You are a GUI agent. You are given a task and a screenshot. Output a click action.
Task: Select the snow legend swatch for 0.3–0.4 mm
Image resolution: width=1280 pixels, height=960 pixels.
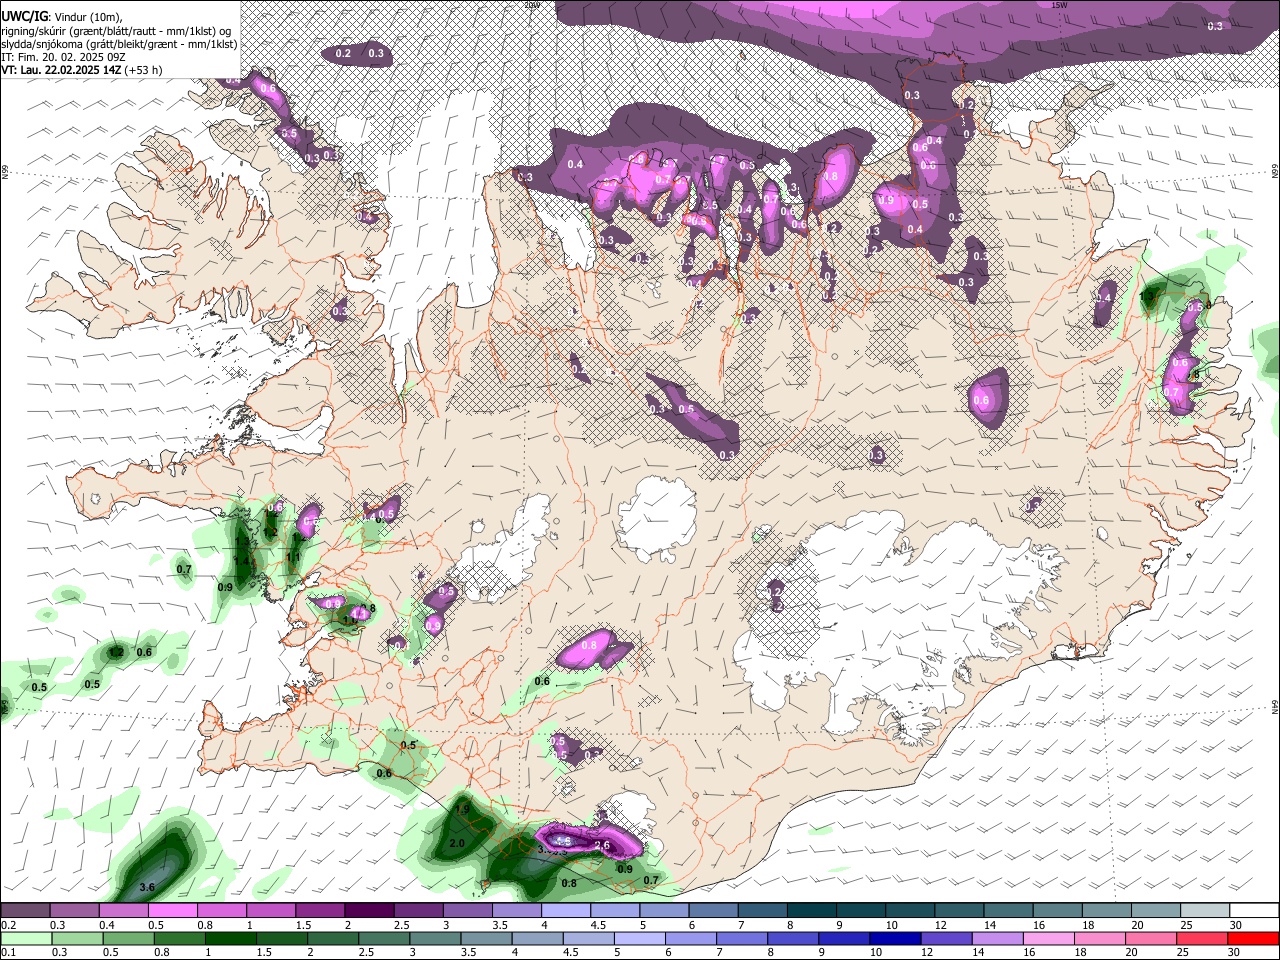tap(75, 911)
